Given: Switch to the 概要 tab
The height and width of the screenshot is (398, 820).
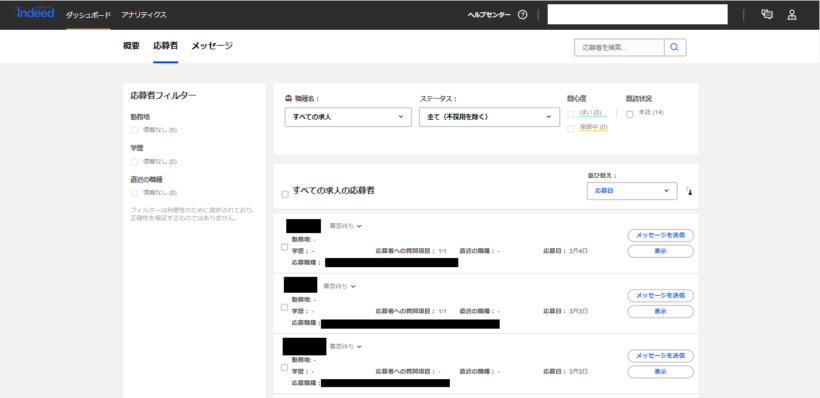Looking at the screenshot, I should (x=131, y=46).
